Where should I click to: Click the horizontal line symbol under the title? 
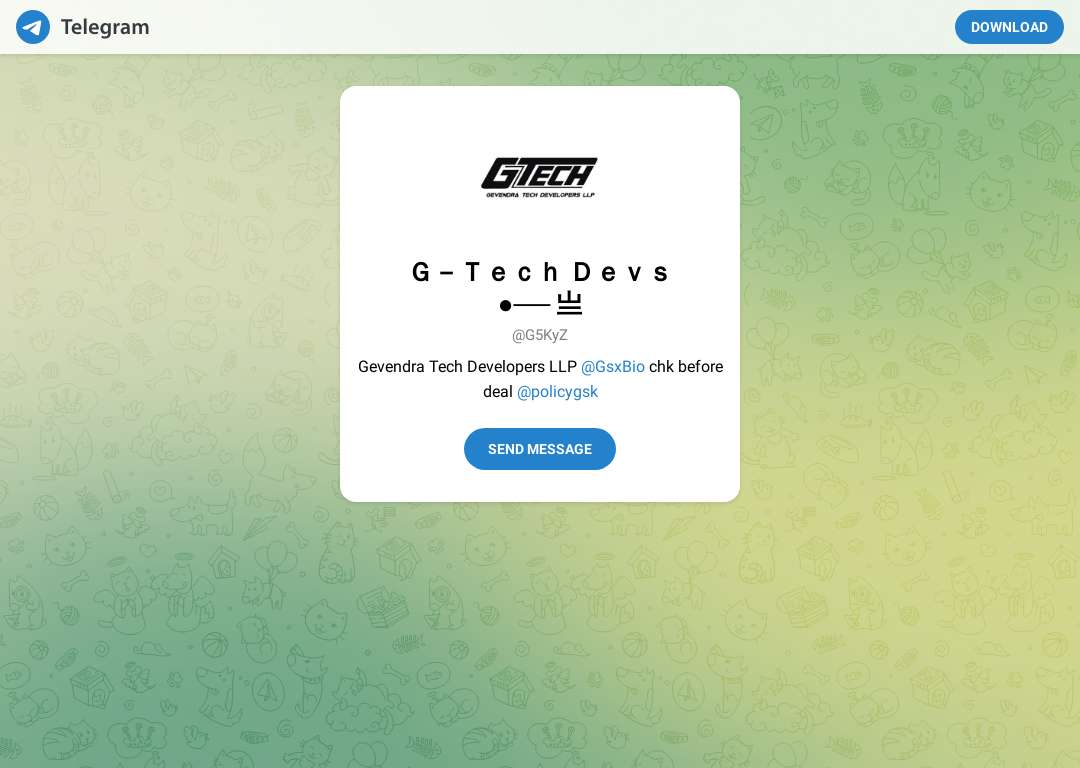click(x=532, y=305)
